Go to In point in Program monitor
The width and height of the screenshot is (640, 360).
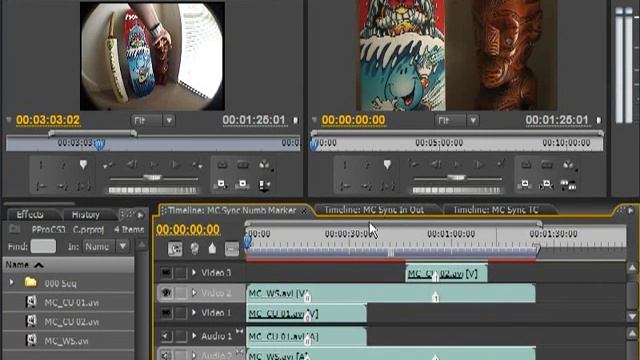(x=345, y=187)
